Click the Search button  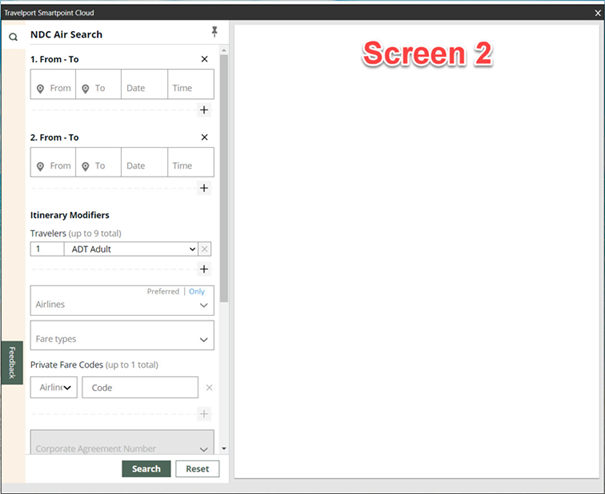(x=146, y=469)
